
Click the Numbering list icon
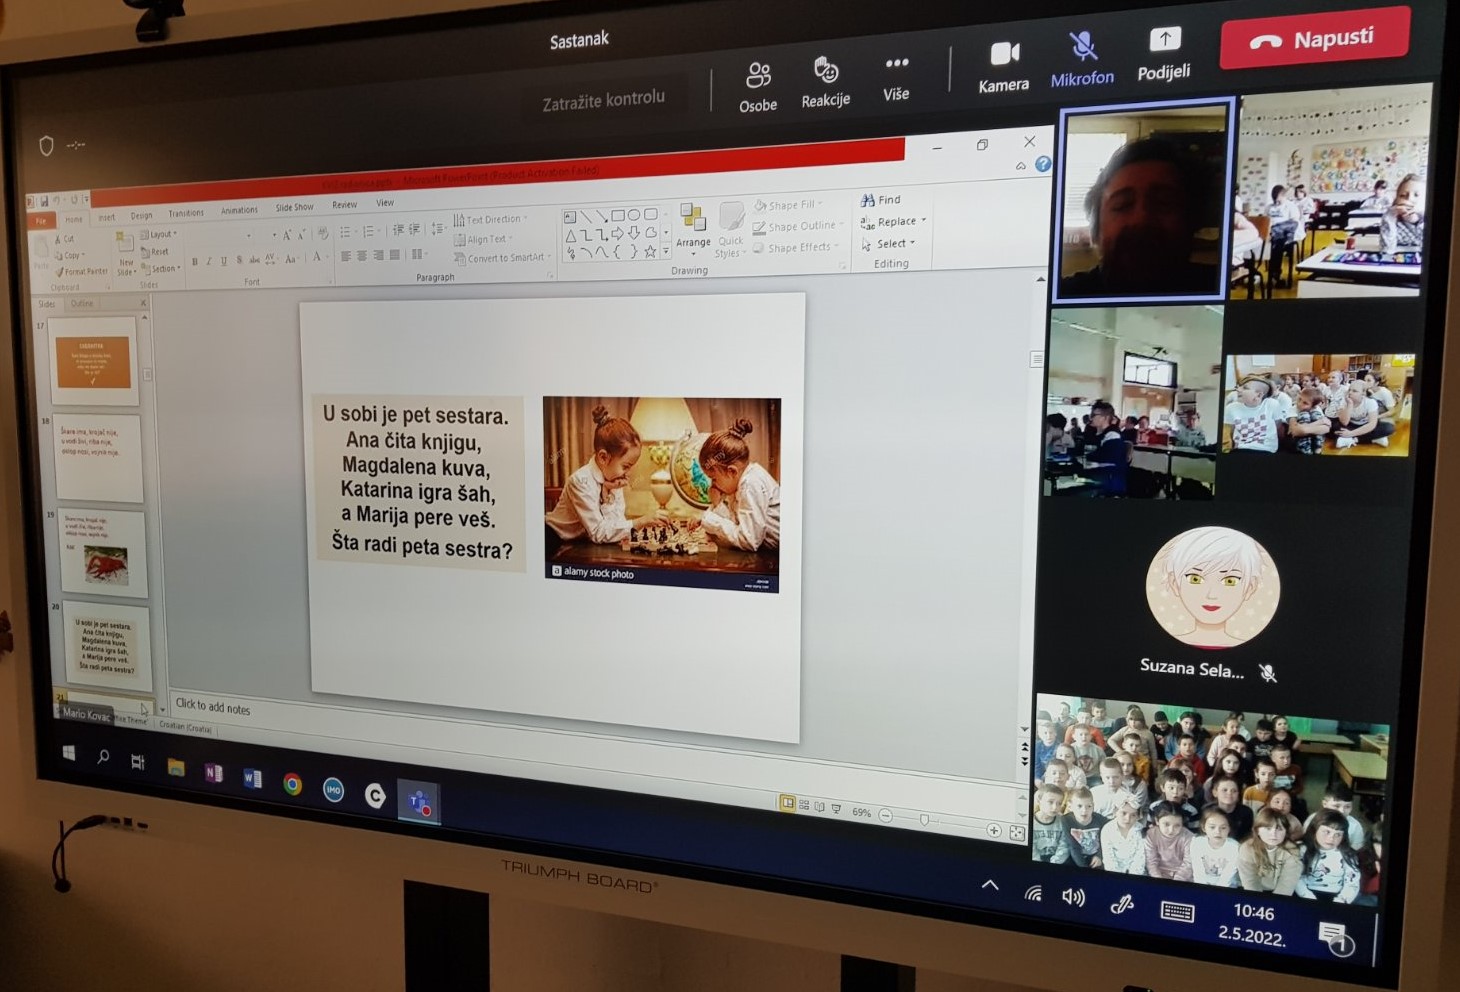(369, 232)
